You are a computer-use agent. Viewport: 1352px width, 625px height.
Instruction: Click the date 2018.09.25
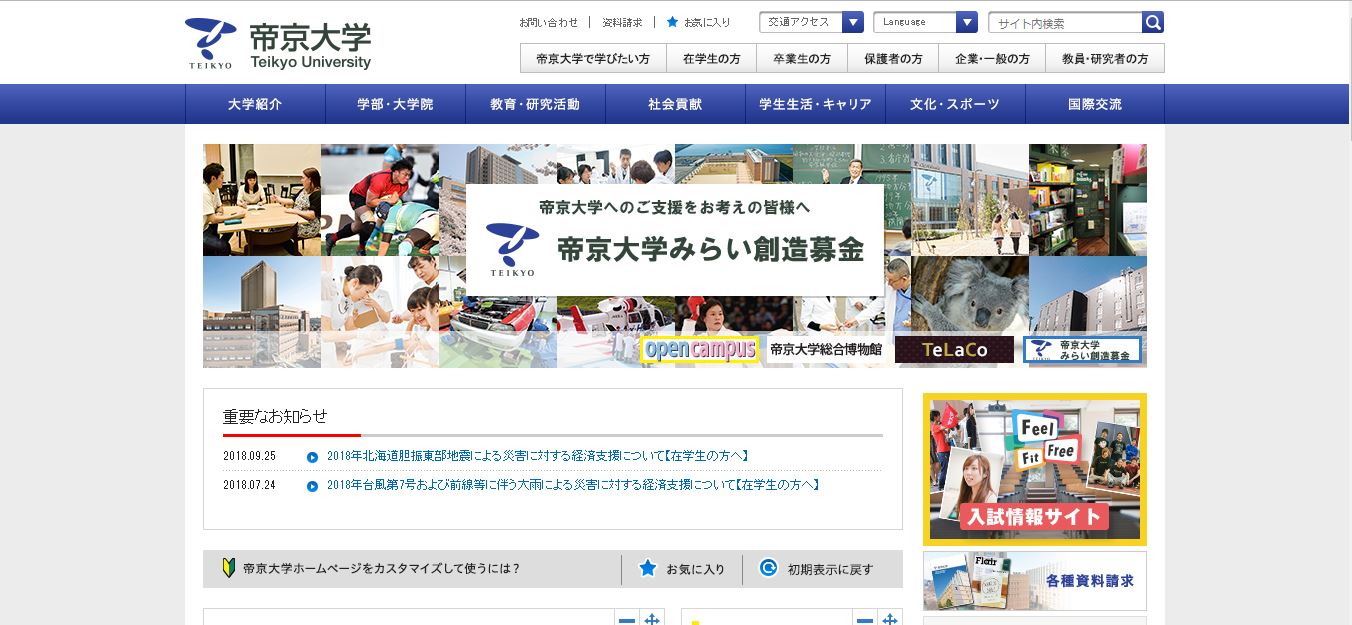point(249,456)
